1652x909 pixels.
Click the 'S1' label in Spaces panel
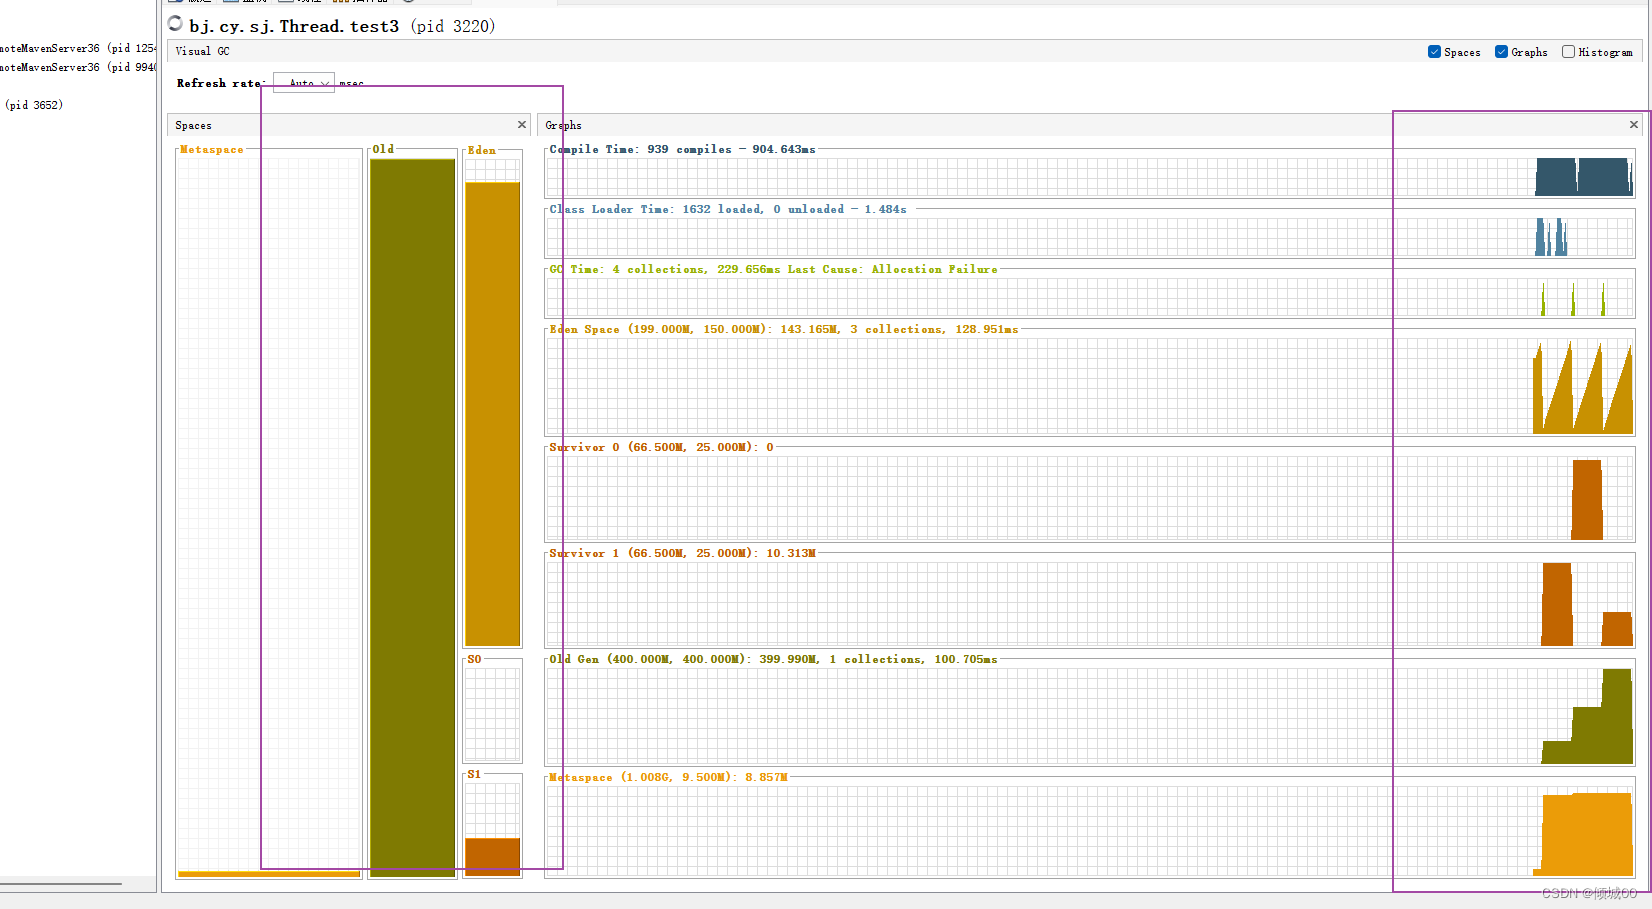pos(474,774)
